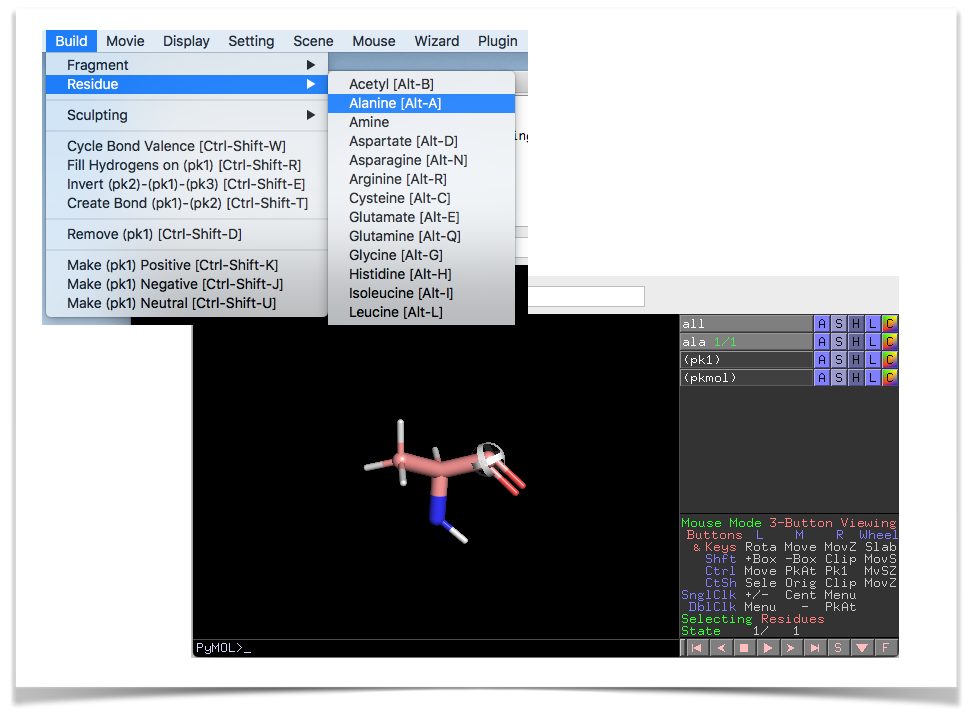Rewind movie to first frame
Image resolution: width=972 pixels, height=714 pixels.
coord(697,648)
